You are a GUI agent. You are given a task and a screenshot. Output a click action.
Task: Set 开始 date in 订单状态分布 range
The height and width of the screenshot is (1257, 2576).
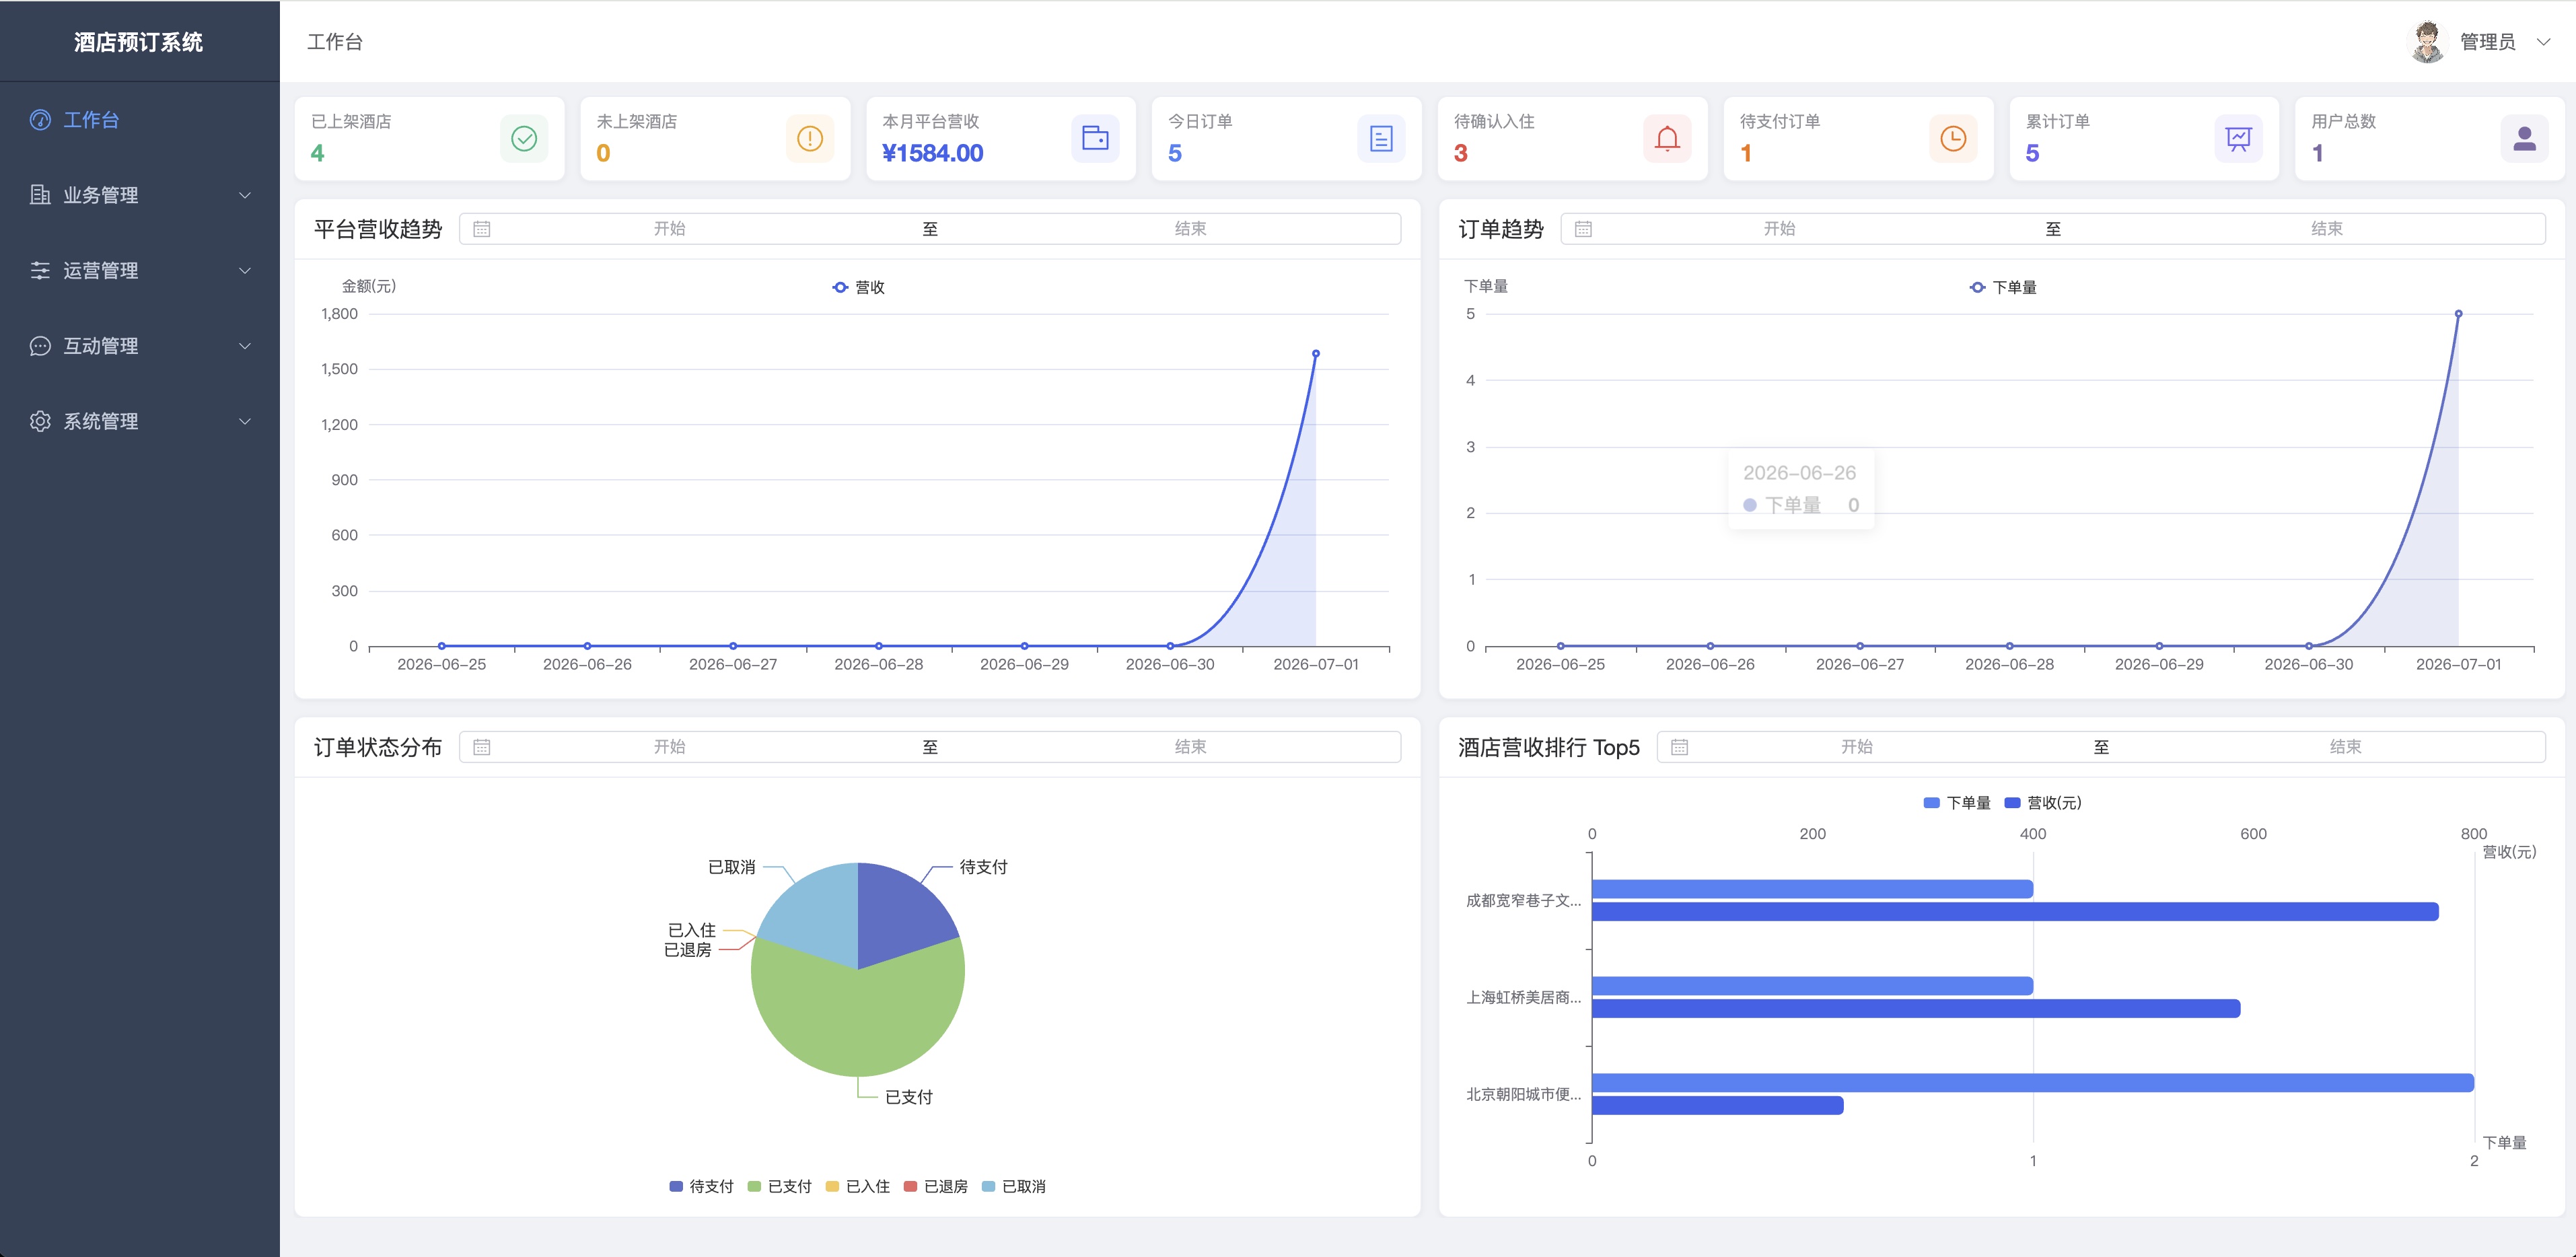click(670, 747)
